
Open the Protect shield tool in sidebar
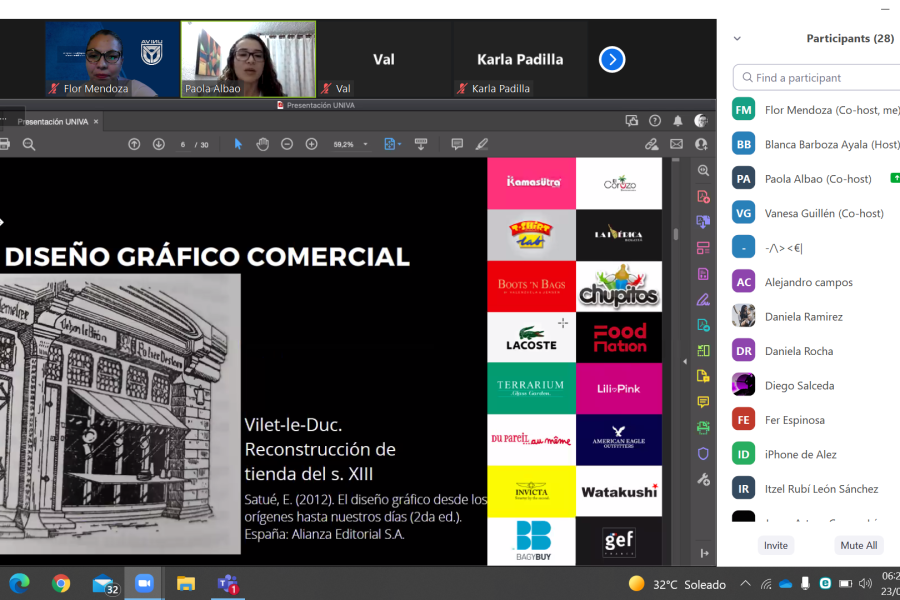(x=703, y=454)
